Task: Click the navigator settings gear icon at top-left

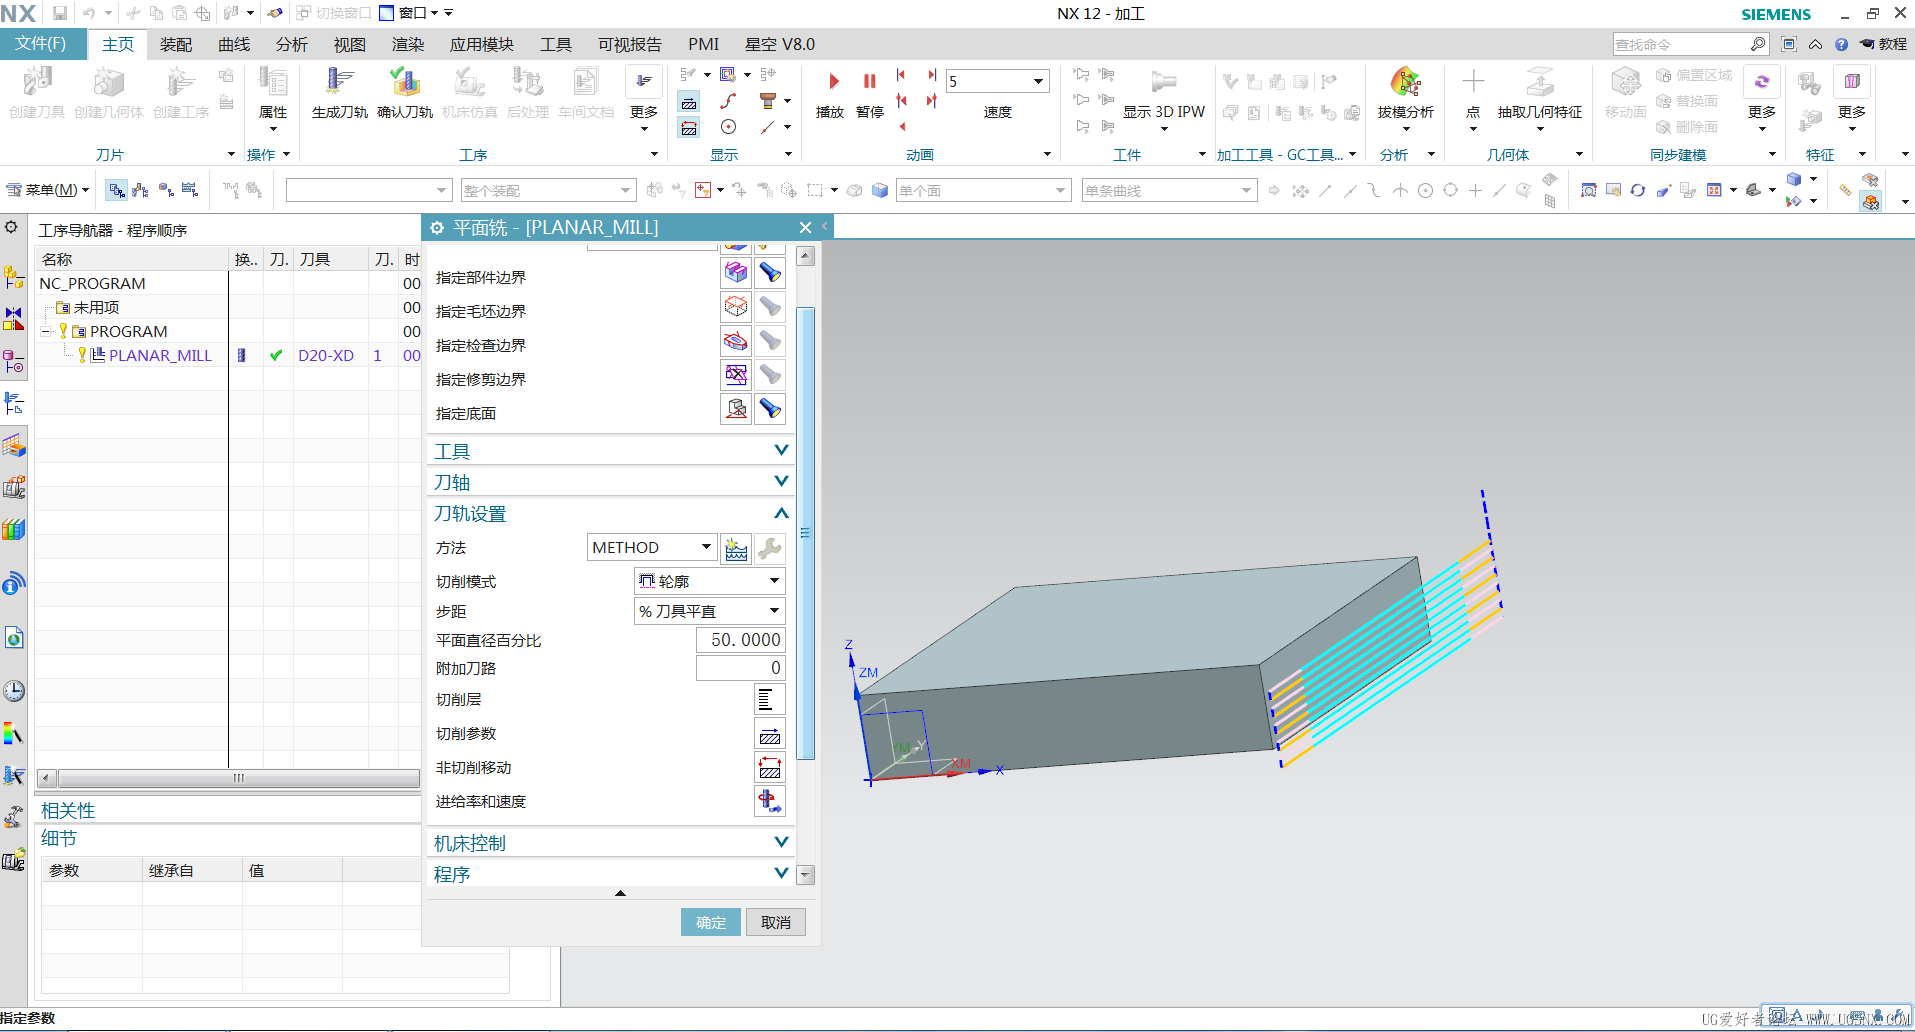Action: [x=11, y=228]
